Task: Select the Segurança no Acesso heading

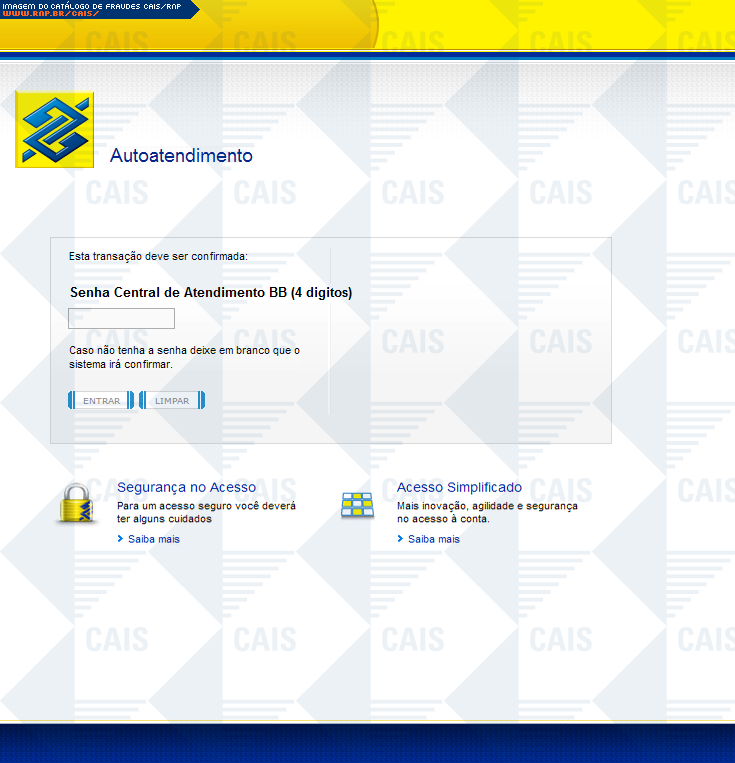Action: click(x=186, y=487)
